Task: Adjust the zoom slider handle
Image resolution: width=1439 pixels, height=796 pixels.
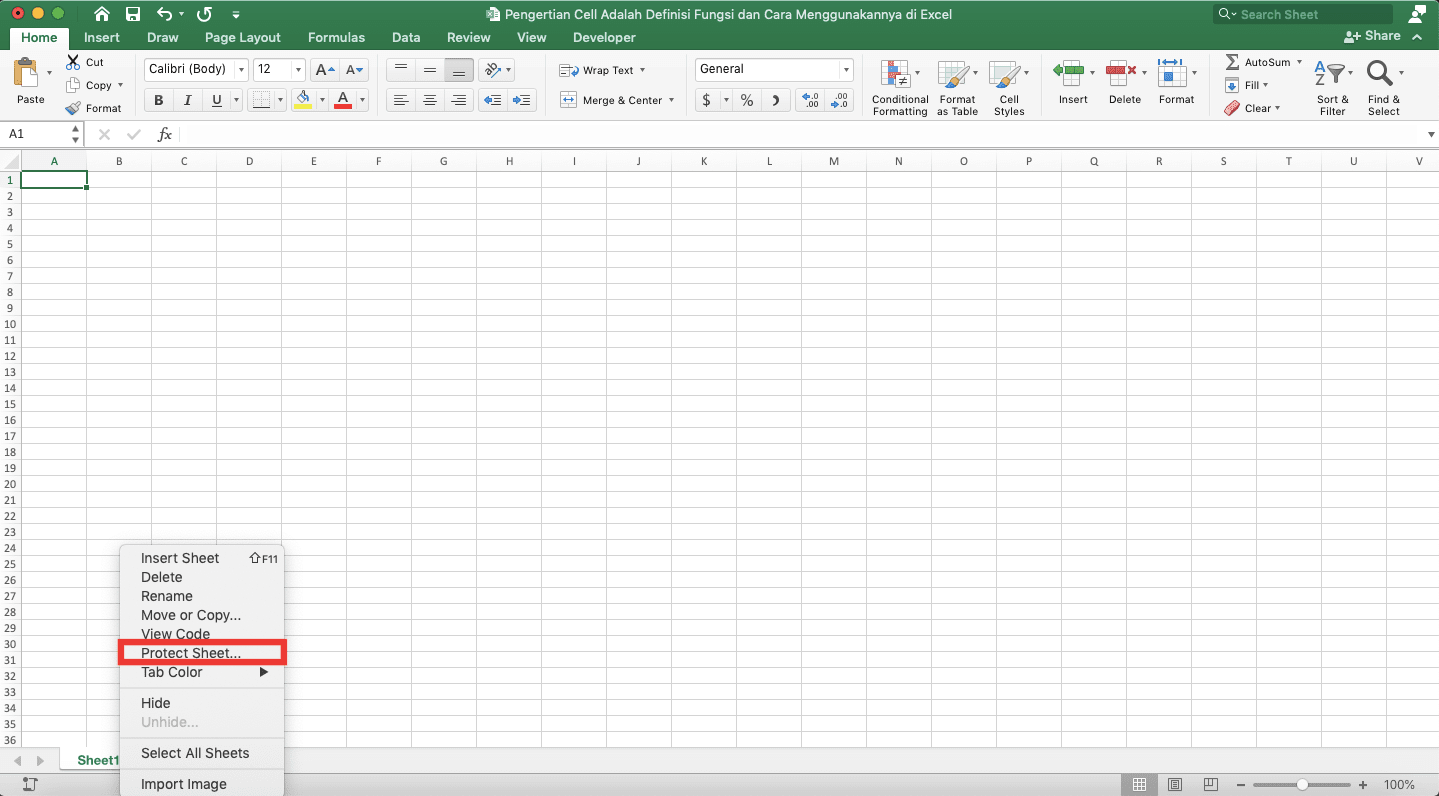Action: 1302,785
